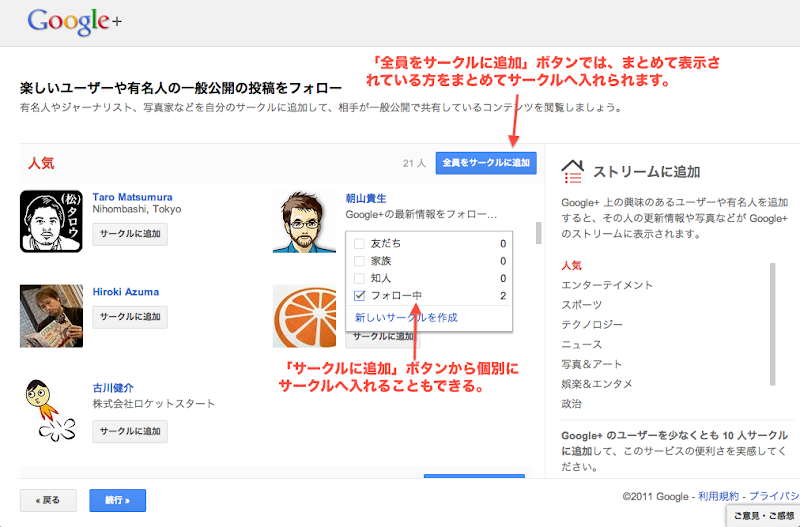Select テクノロジー category
Viewport: 800px width, 527px height.
point(592,324)
